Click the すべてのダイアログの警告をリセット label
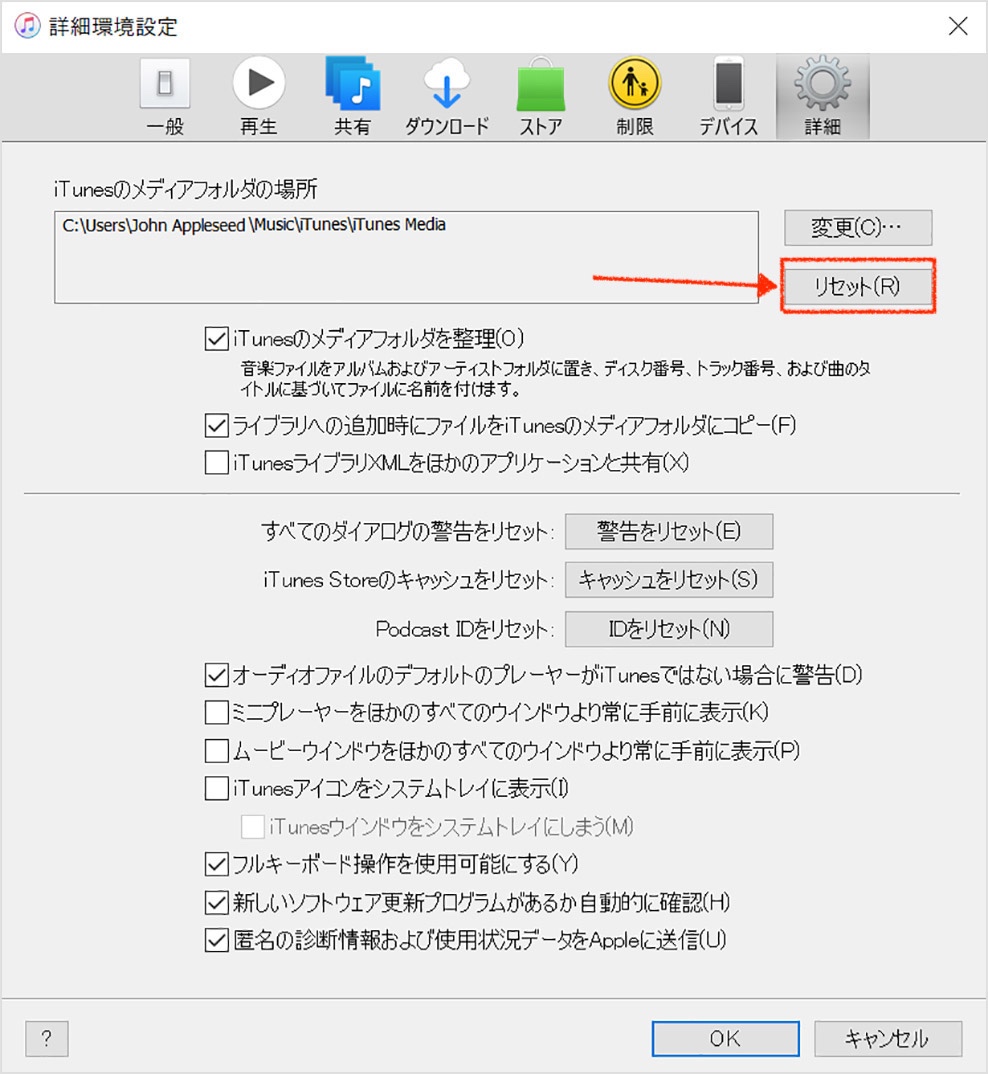The image size is (988, 1074). click(x=407, y=532)
